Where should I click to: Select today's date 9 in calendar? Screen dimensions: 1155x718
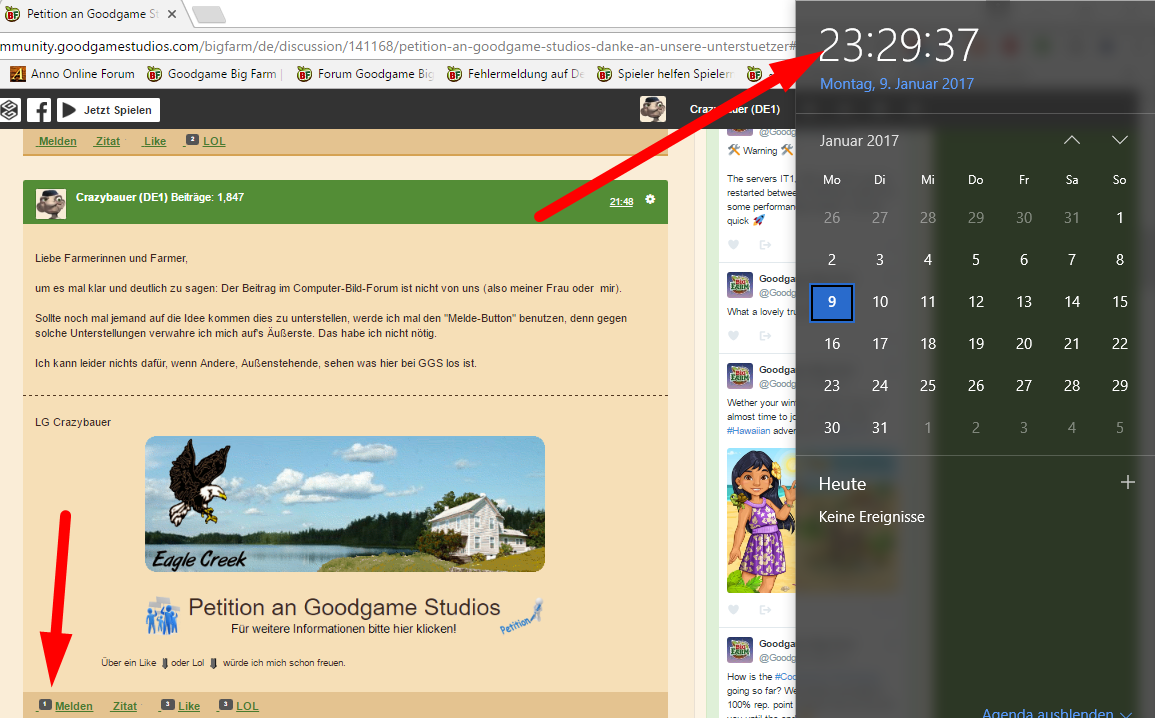tap(832, 302)
